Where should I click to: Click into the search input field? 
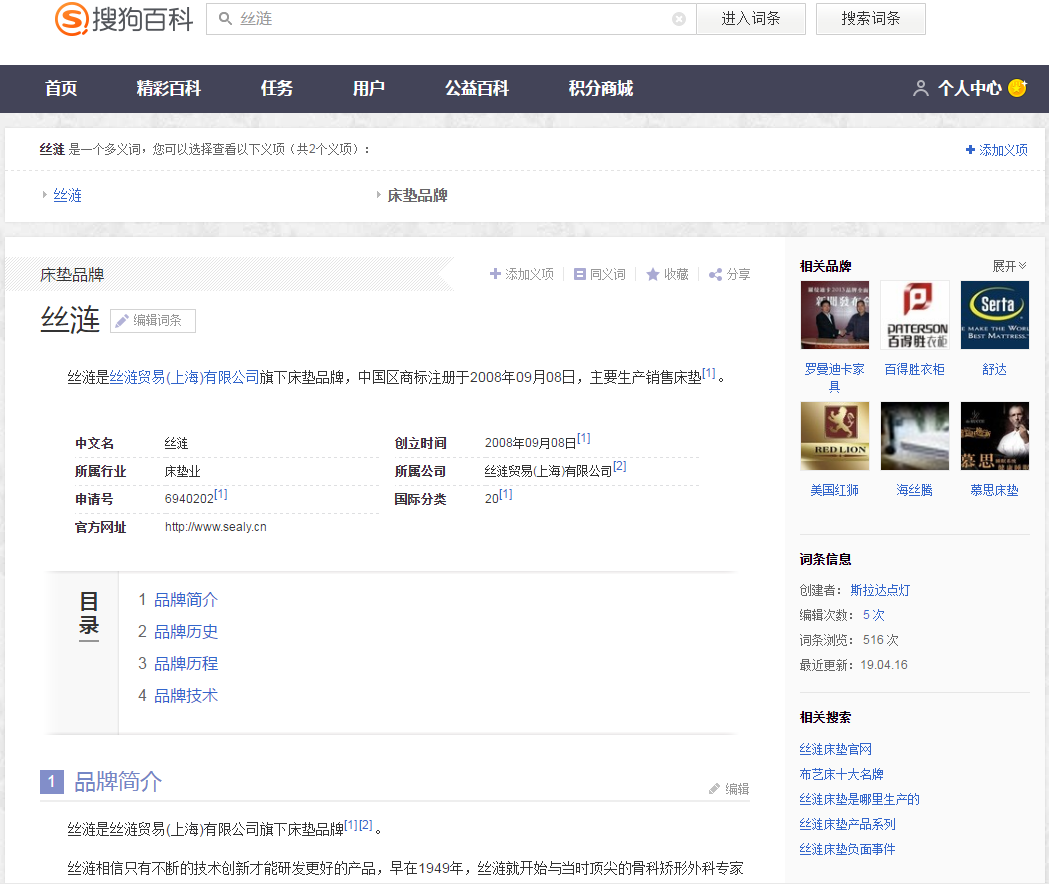pos(452,19)
